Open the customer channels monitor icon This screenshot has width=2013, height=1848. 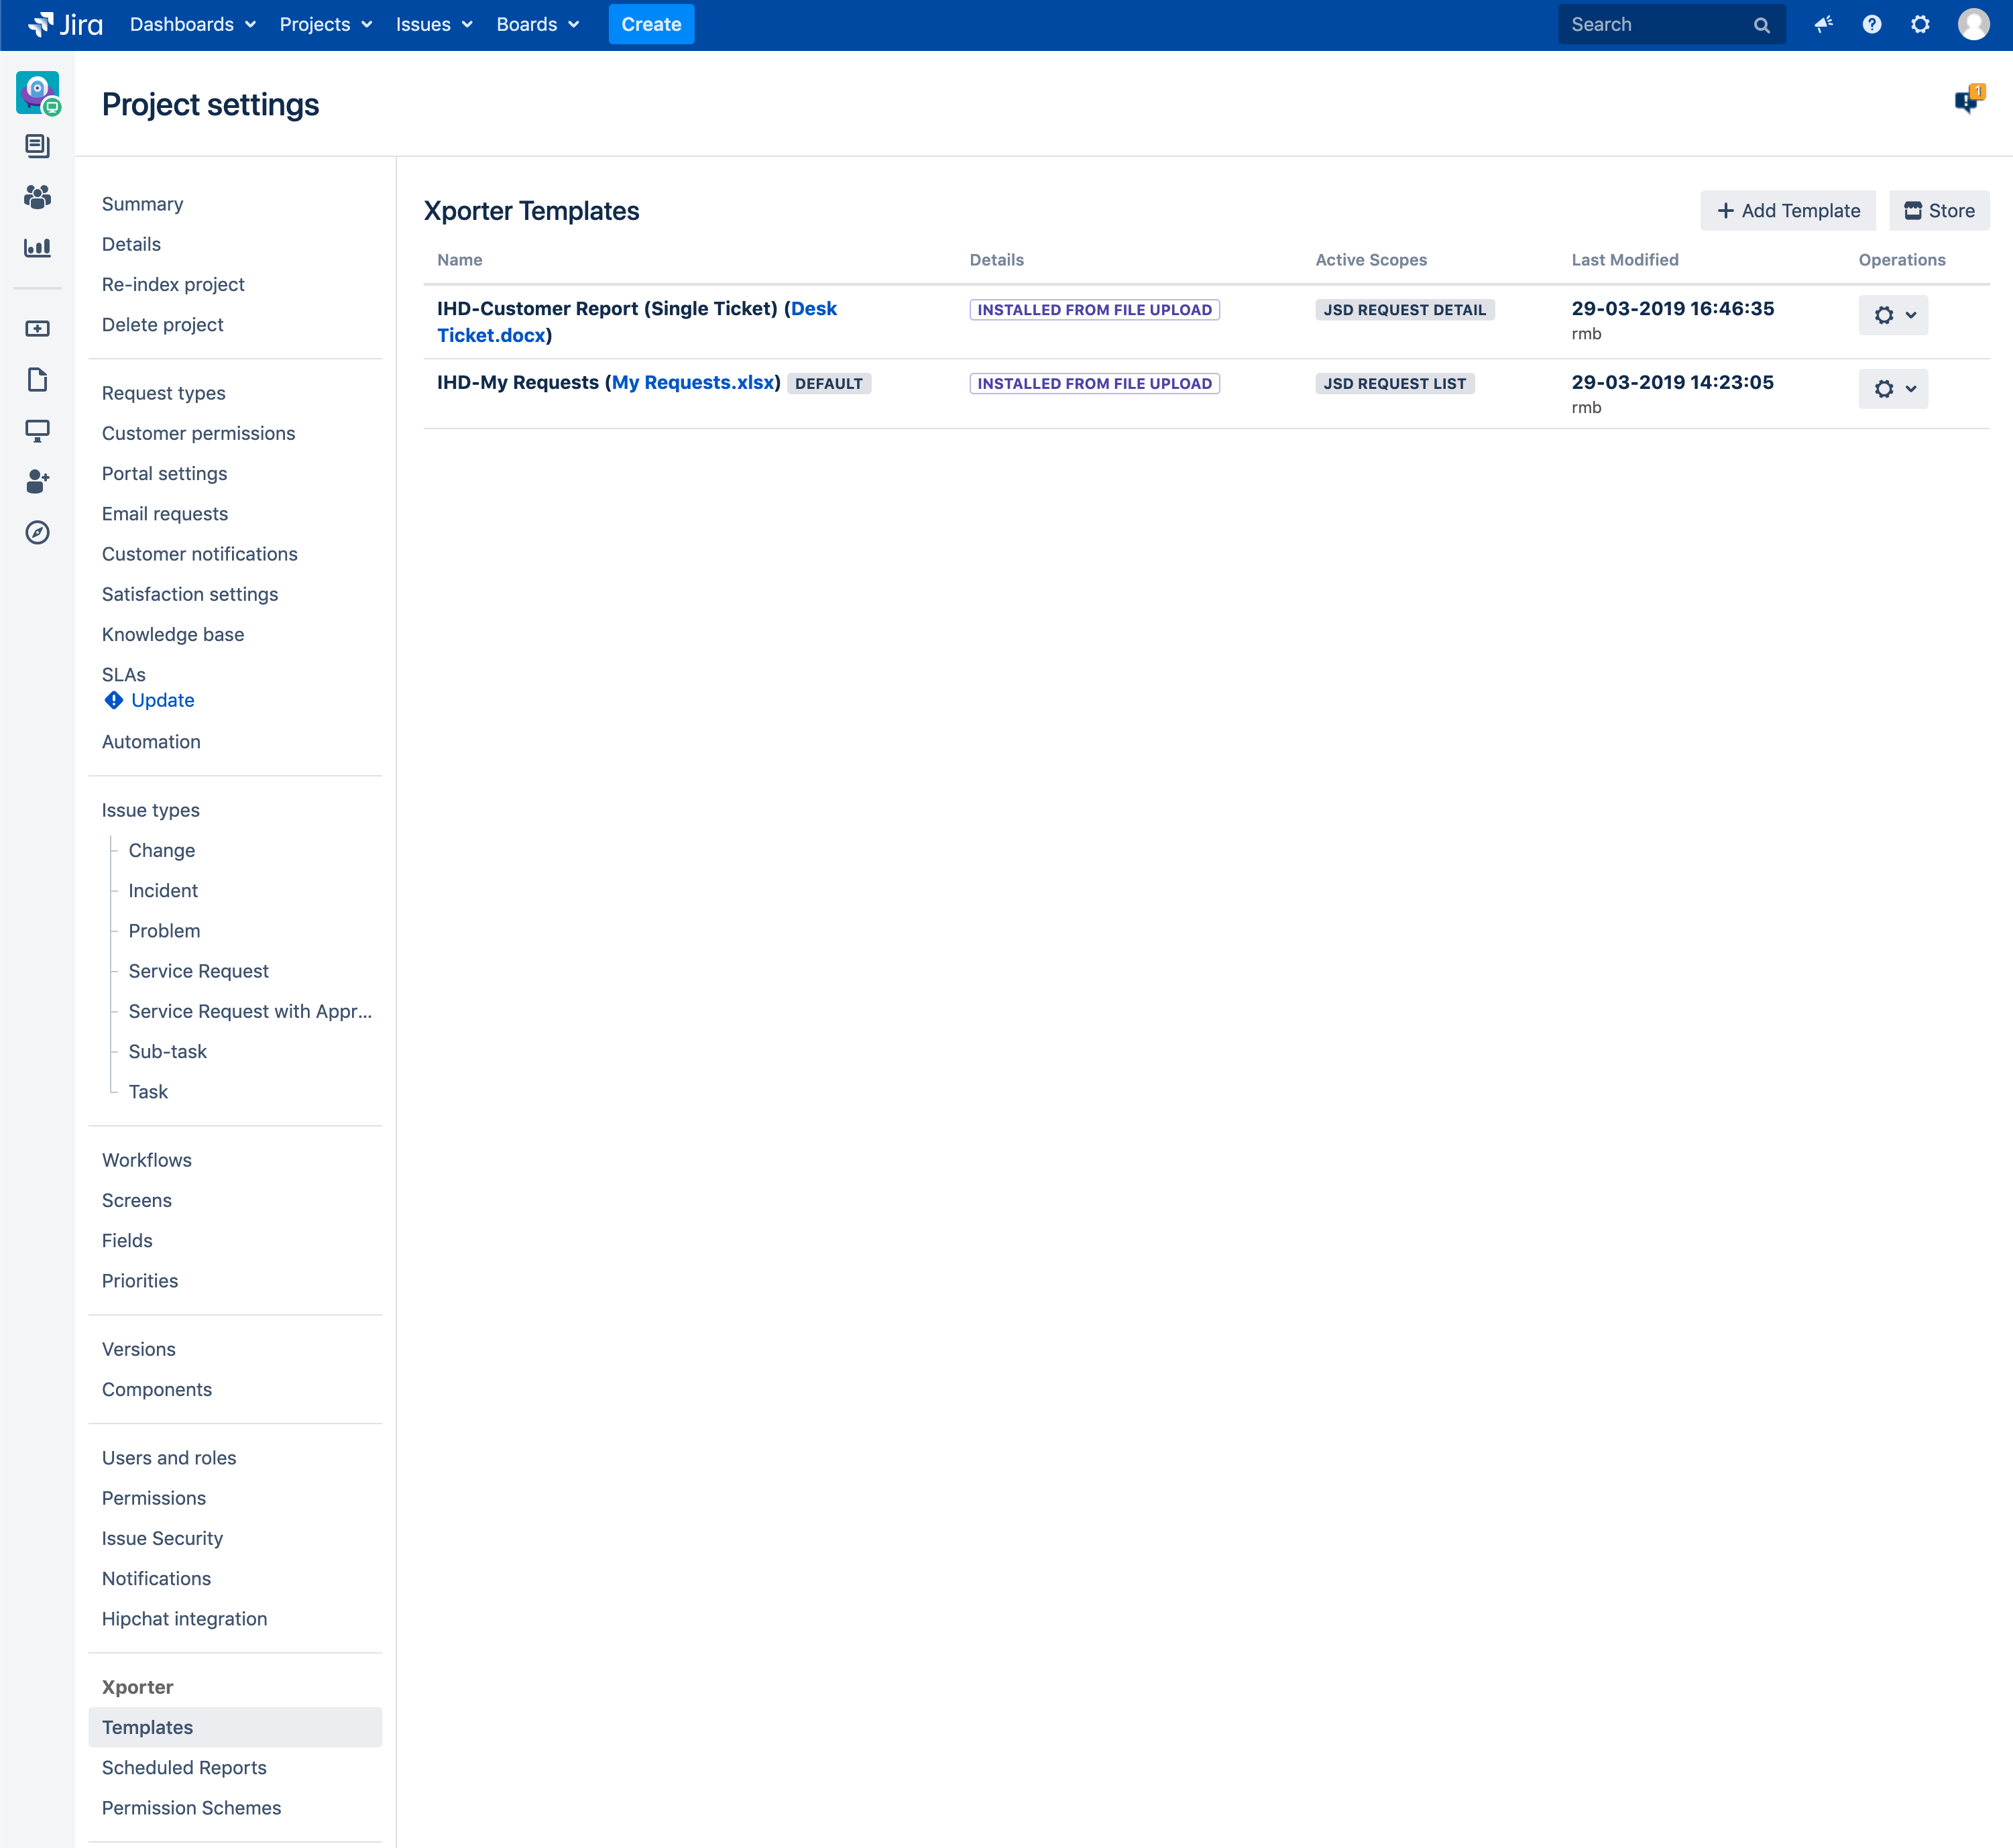coord(37,430)
